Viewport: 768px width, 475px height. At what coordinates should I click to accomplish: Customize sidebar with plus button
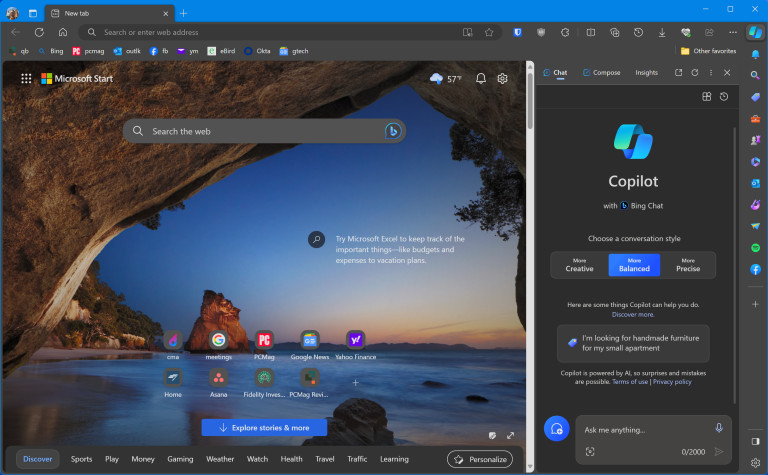[755, 304]
